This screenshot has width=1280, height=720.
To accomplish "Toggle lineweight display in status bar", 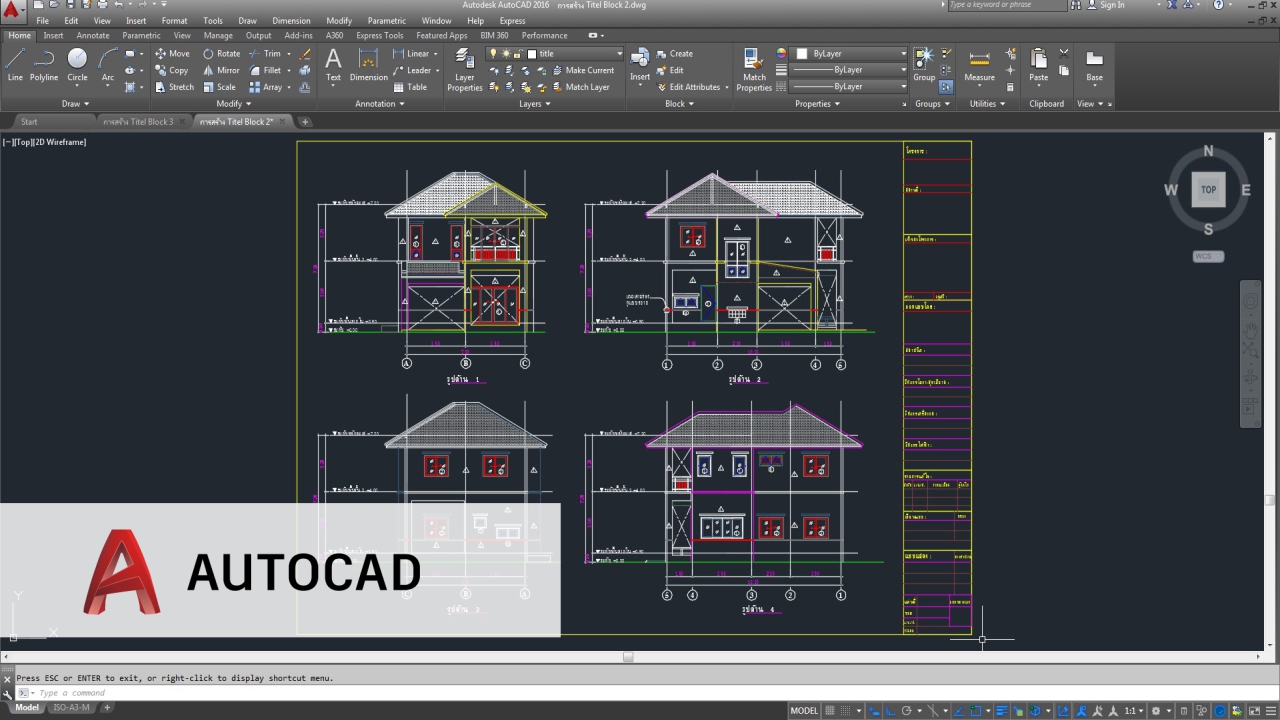I will coord(1002,711).
